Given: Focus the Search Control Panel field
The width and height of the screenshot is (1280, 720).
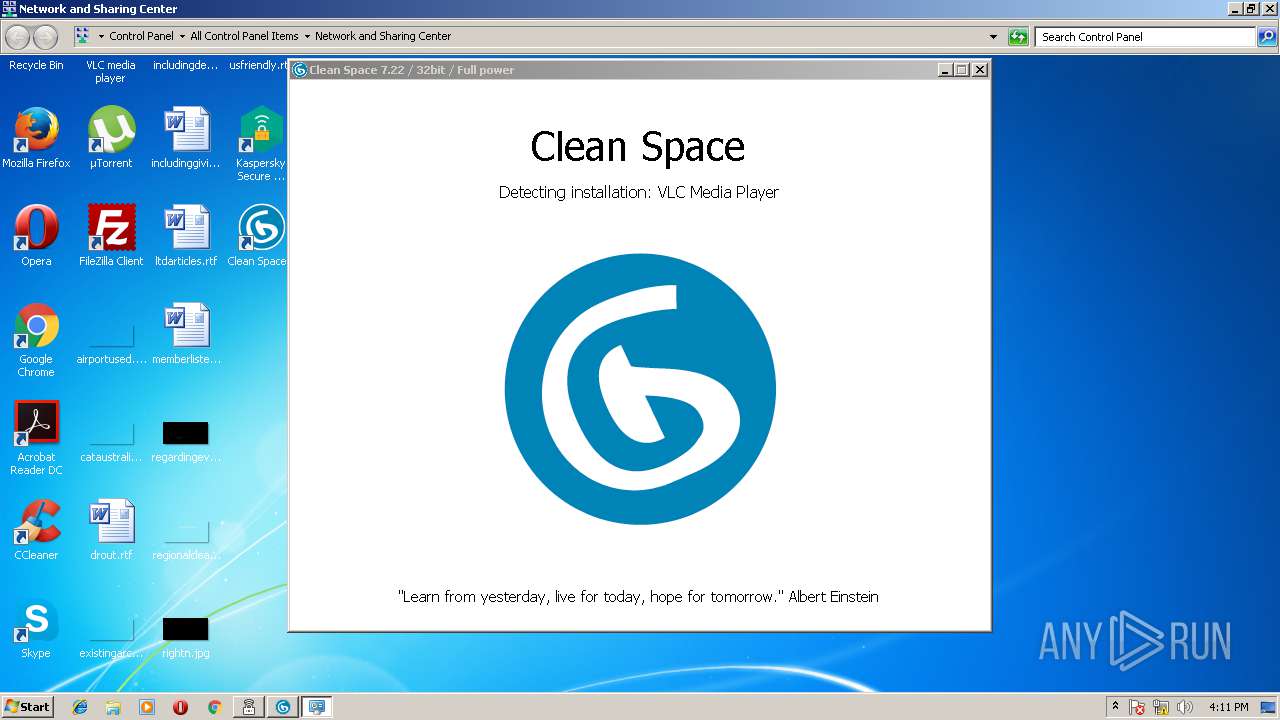Looking at the screenshot, I should (1146, 37).
